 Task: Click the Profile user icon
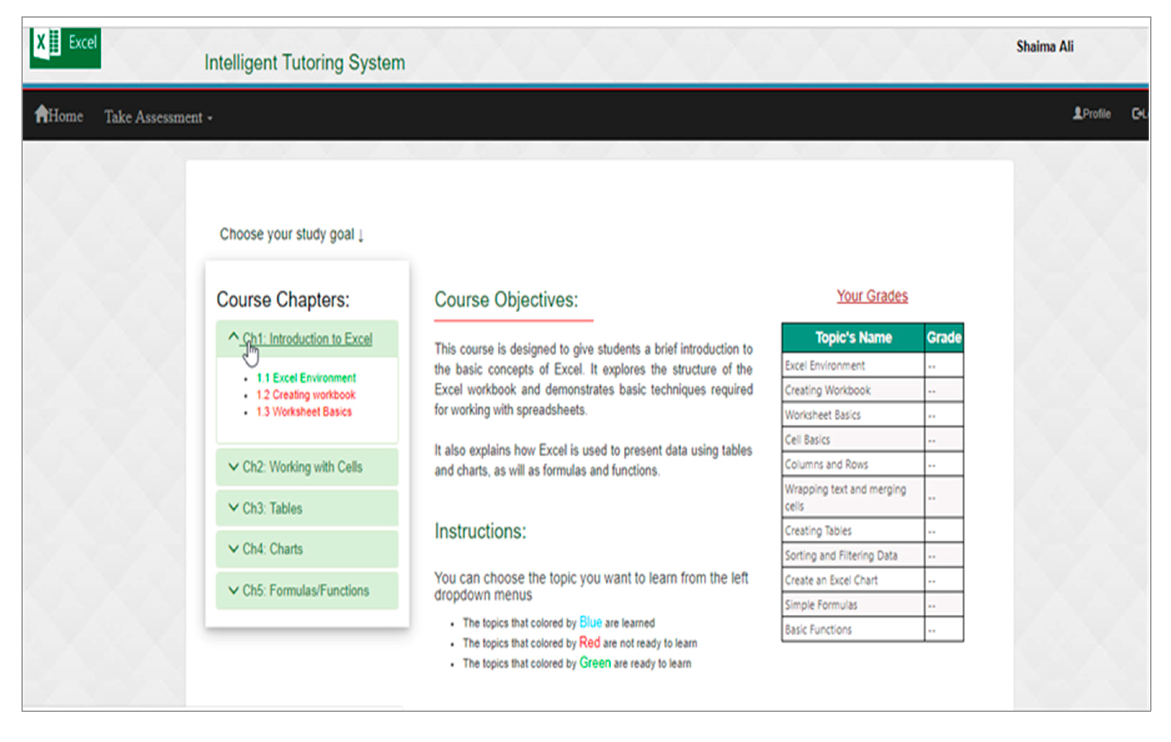click(x=1078, y=114)
